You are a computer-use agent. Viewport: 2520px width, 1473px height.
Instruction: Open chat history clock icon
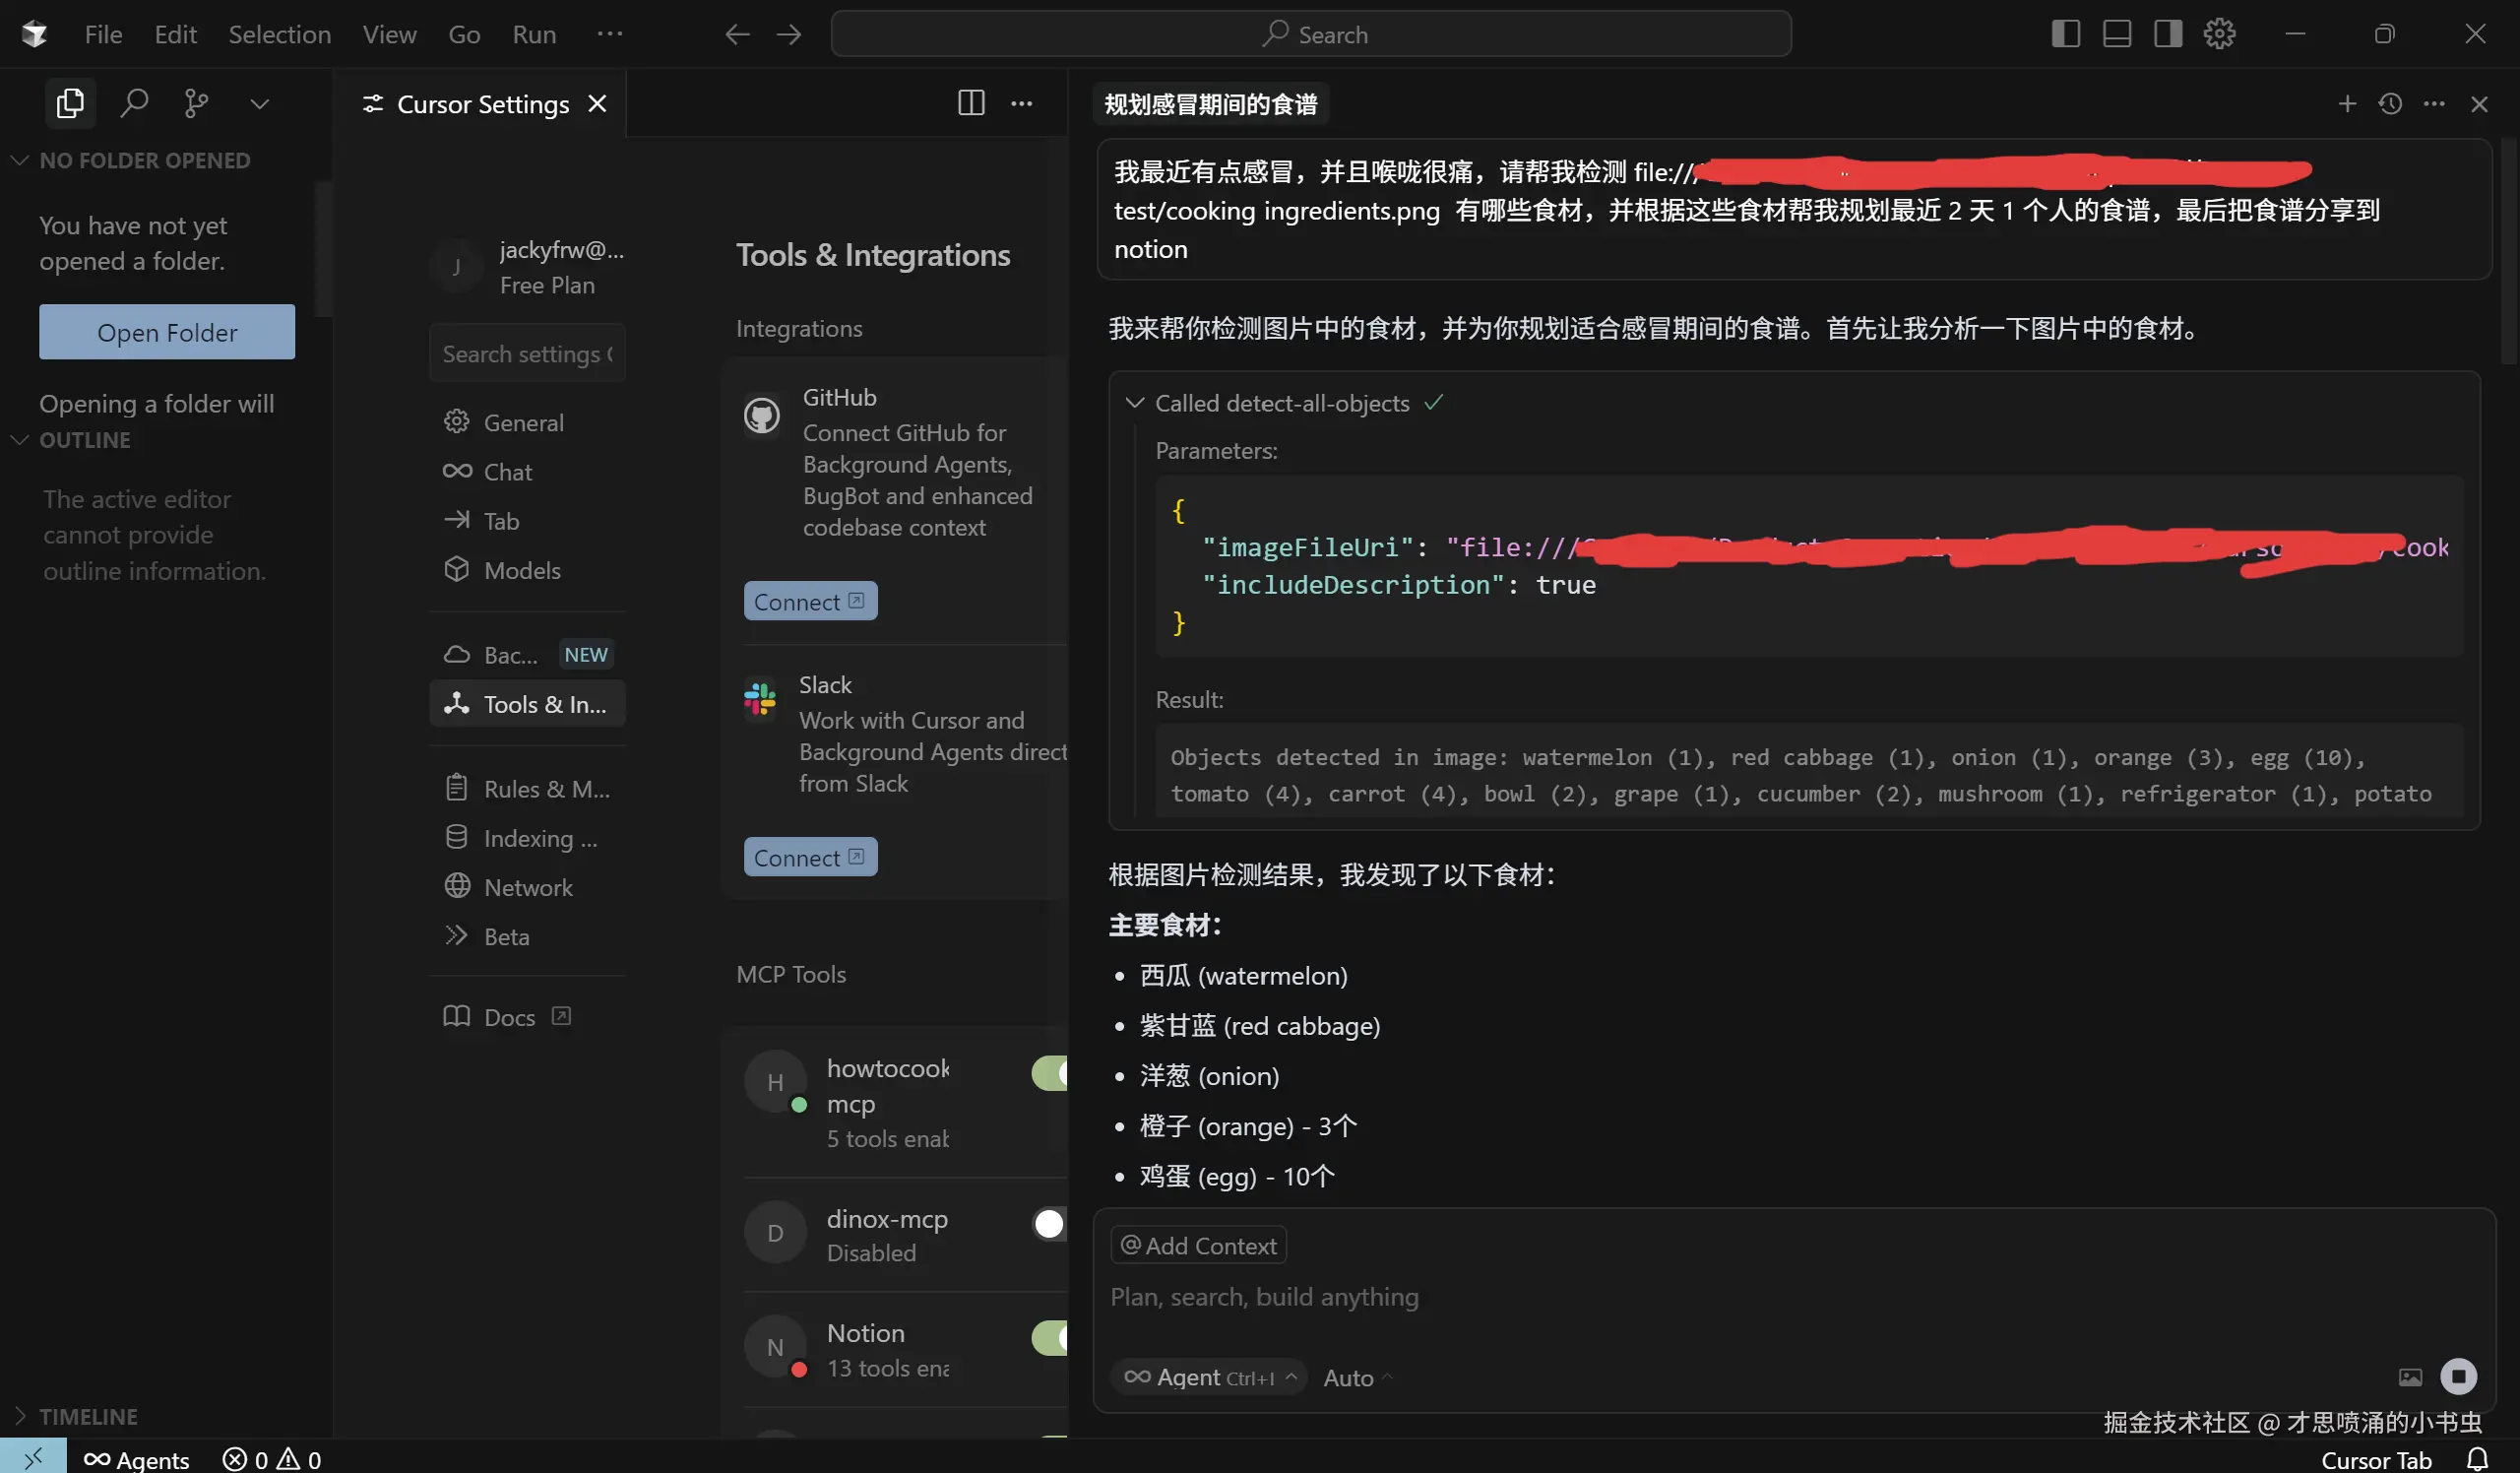click(2390, 104)
